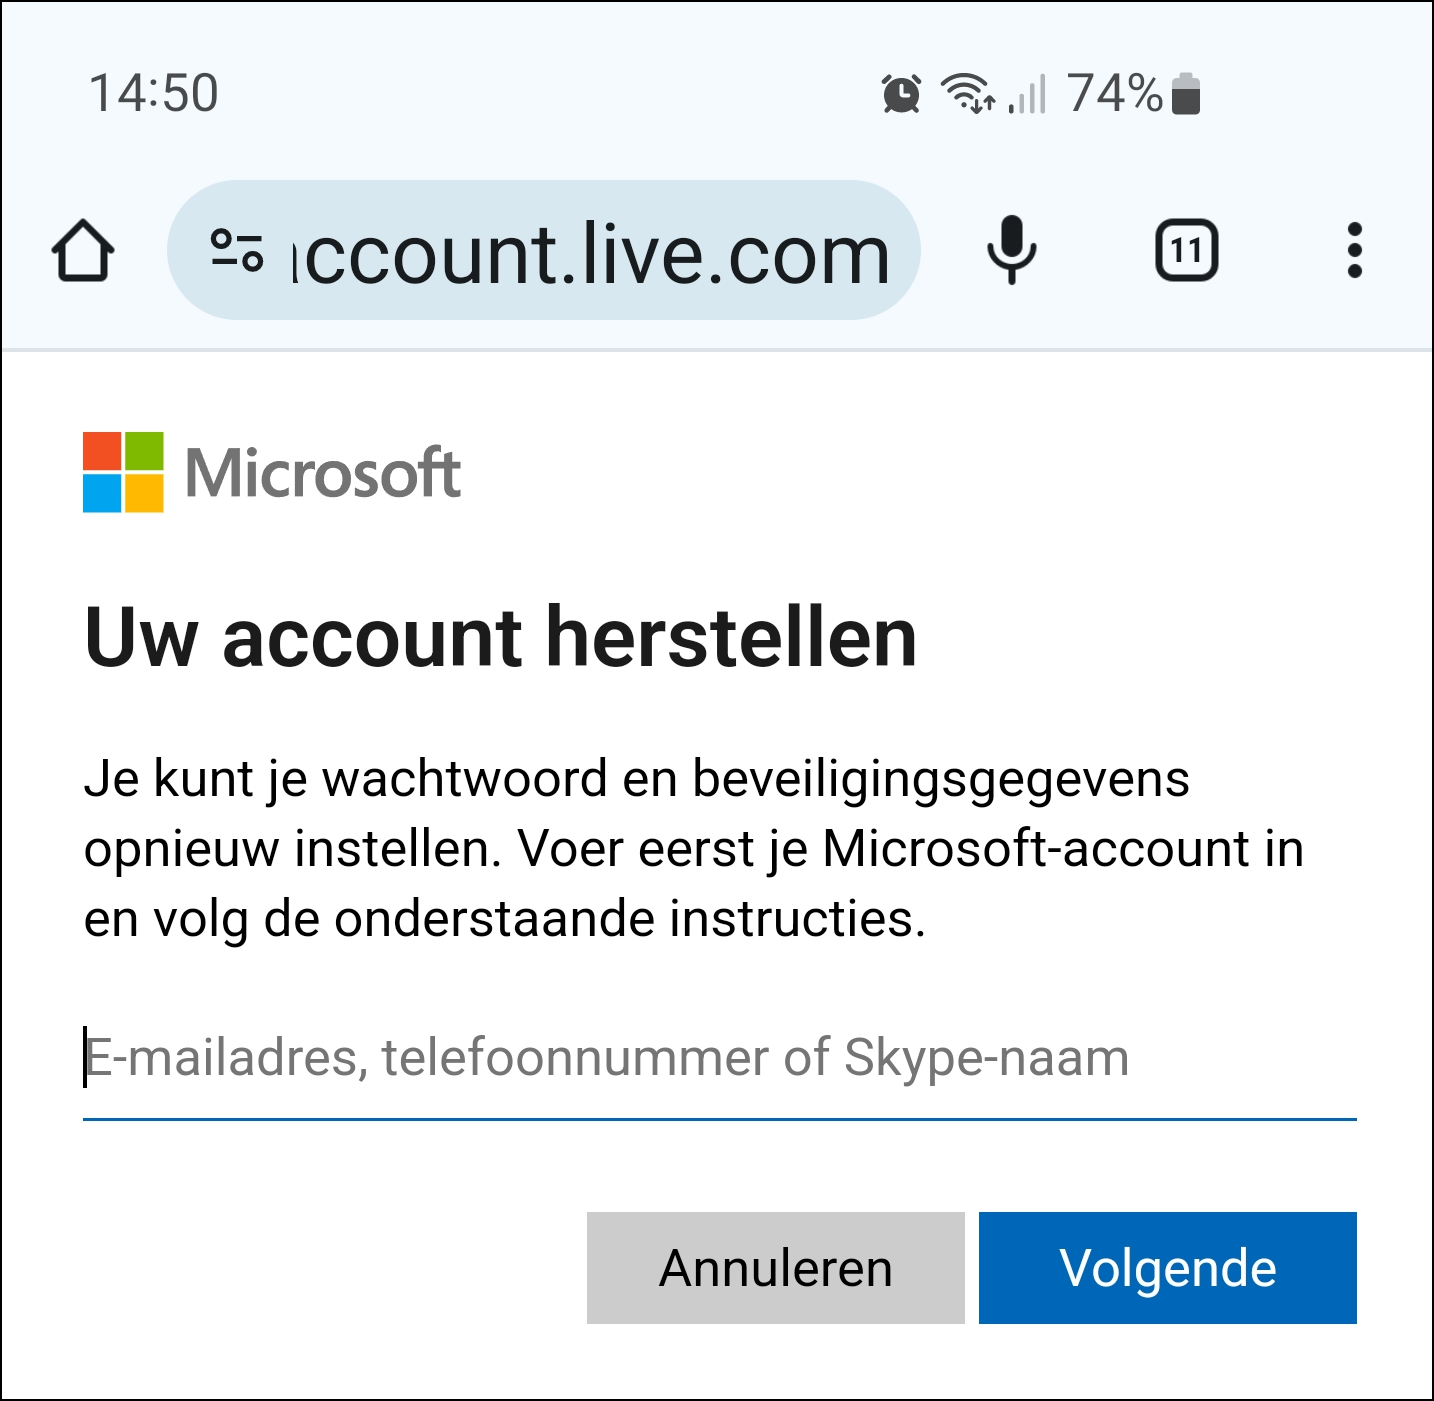Tap the 74% battery percentage text
This screenshot has height=1401, width=1434.
tap(1114, 94)
